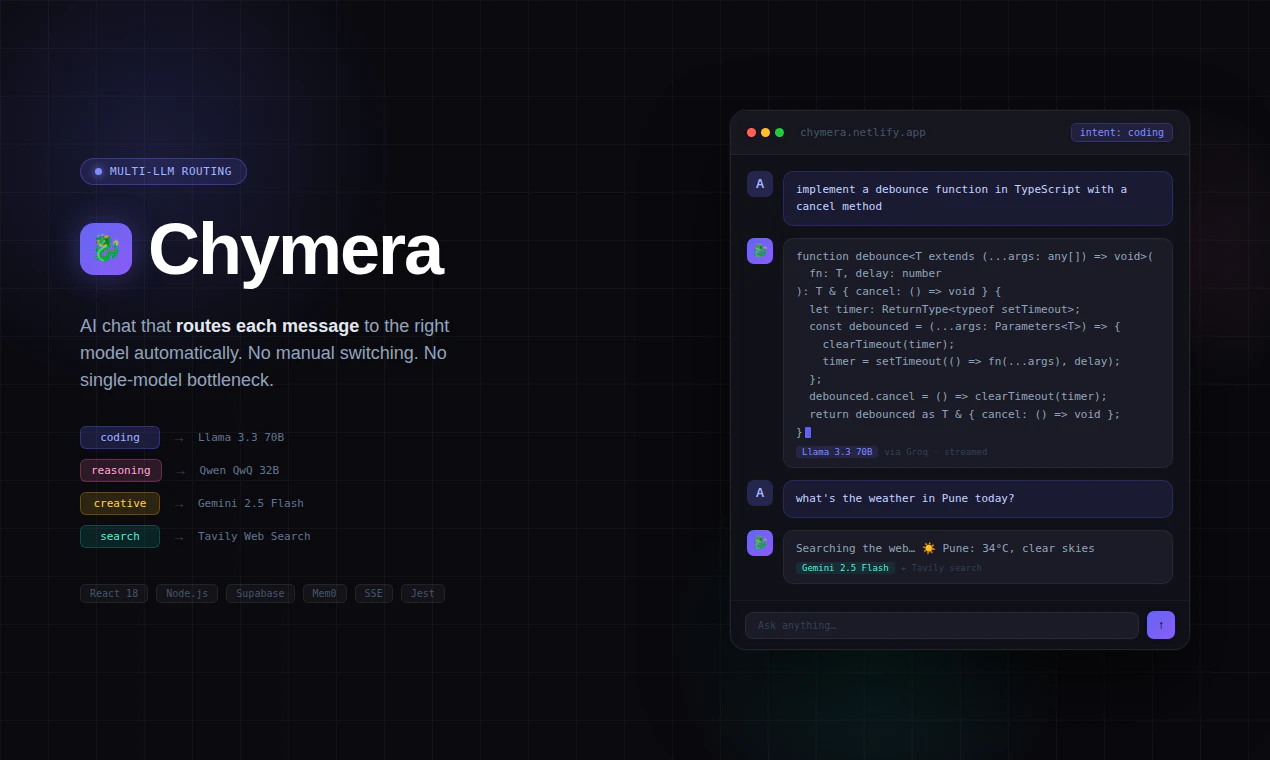Screen dimensions: 1270x760
Task: Click the dragon assistant avatar next to code reply
Action: tap(760, 251)
